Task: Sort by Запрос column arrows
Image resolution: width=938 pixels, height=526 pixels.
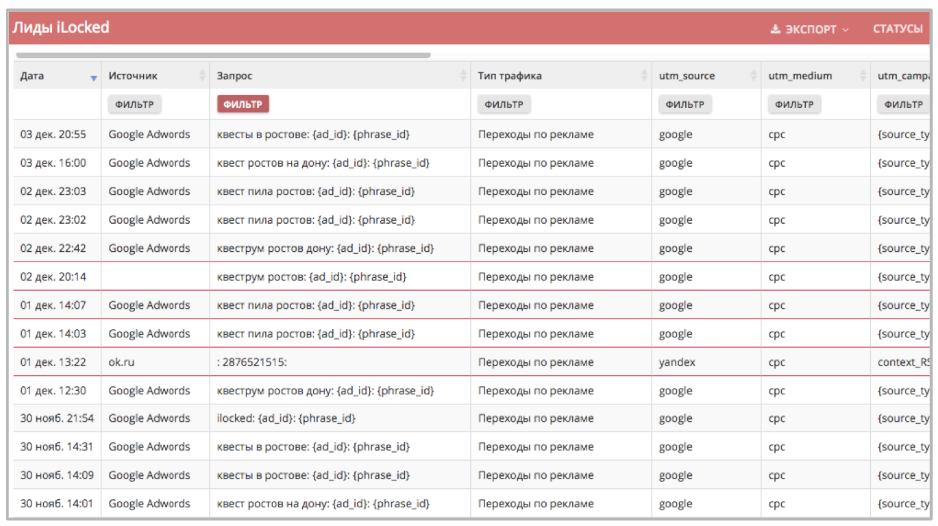Action: [463, 75]
